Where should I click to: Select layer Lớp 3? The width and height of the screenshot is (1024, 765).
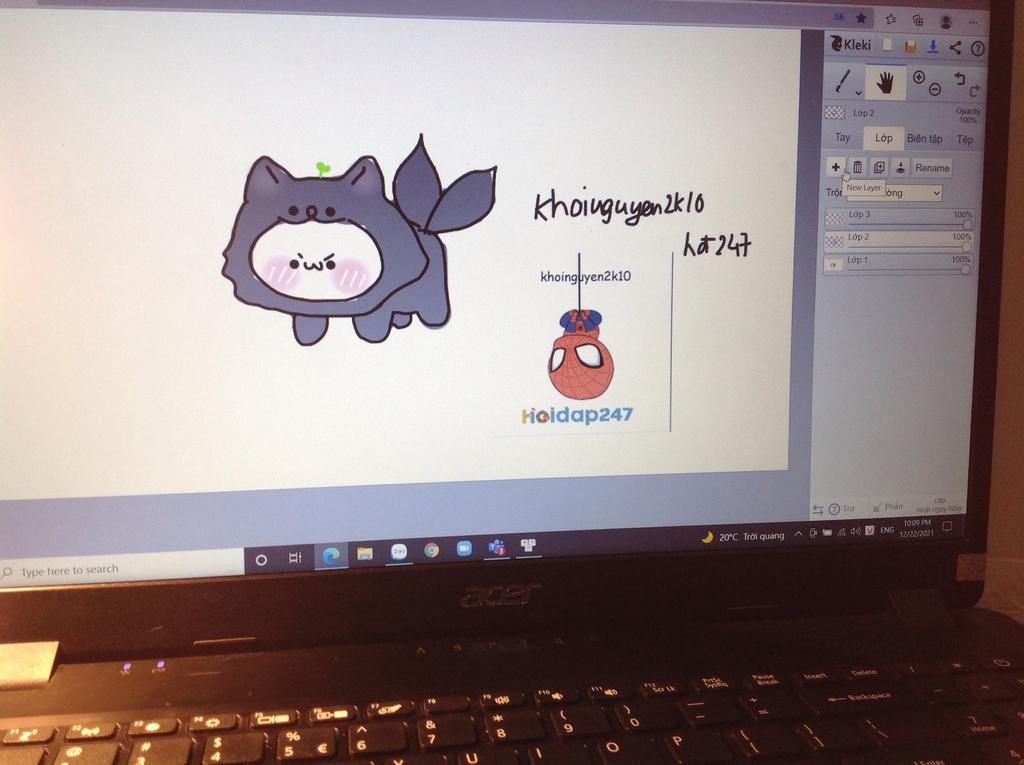point(899,217)
